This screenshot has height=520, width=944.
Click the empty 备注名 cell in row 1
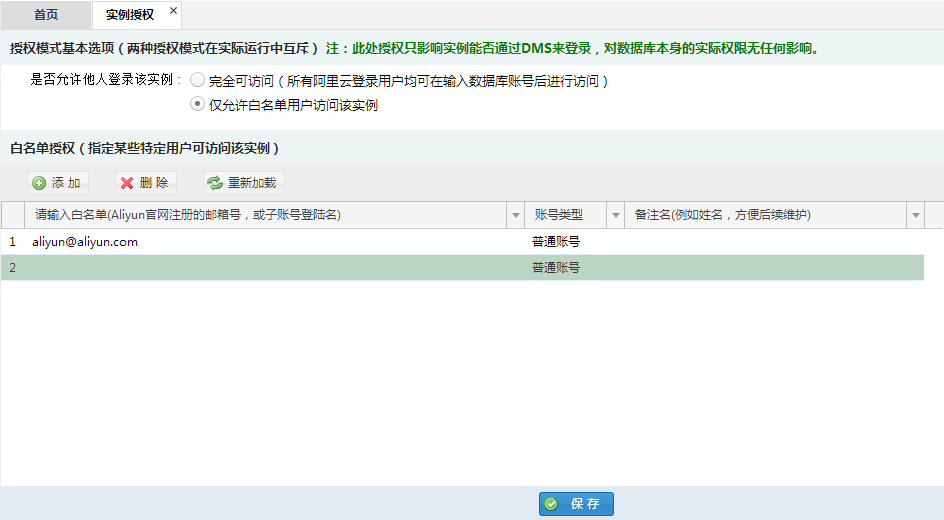coord(770,242)
